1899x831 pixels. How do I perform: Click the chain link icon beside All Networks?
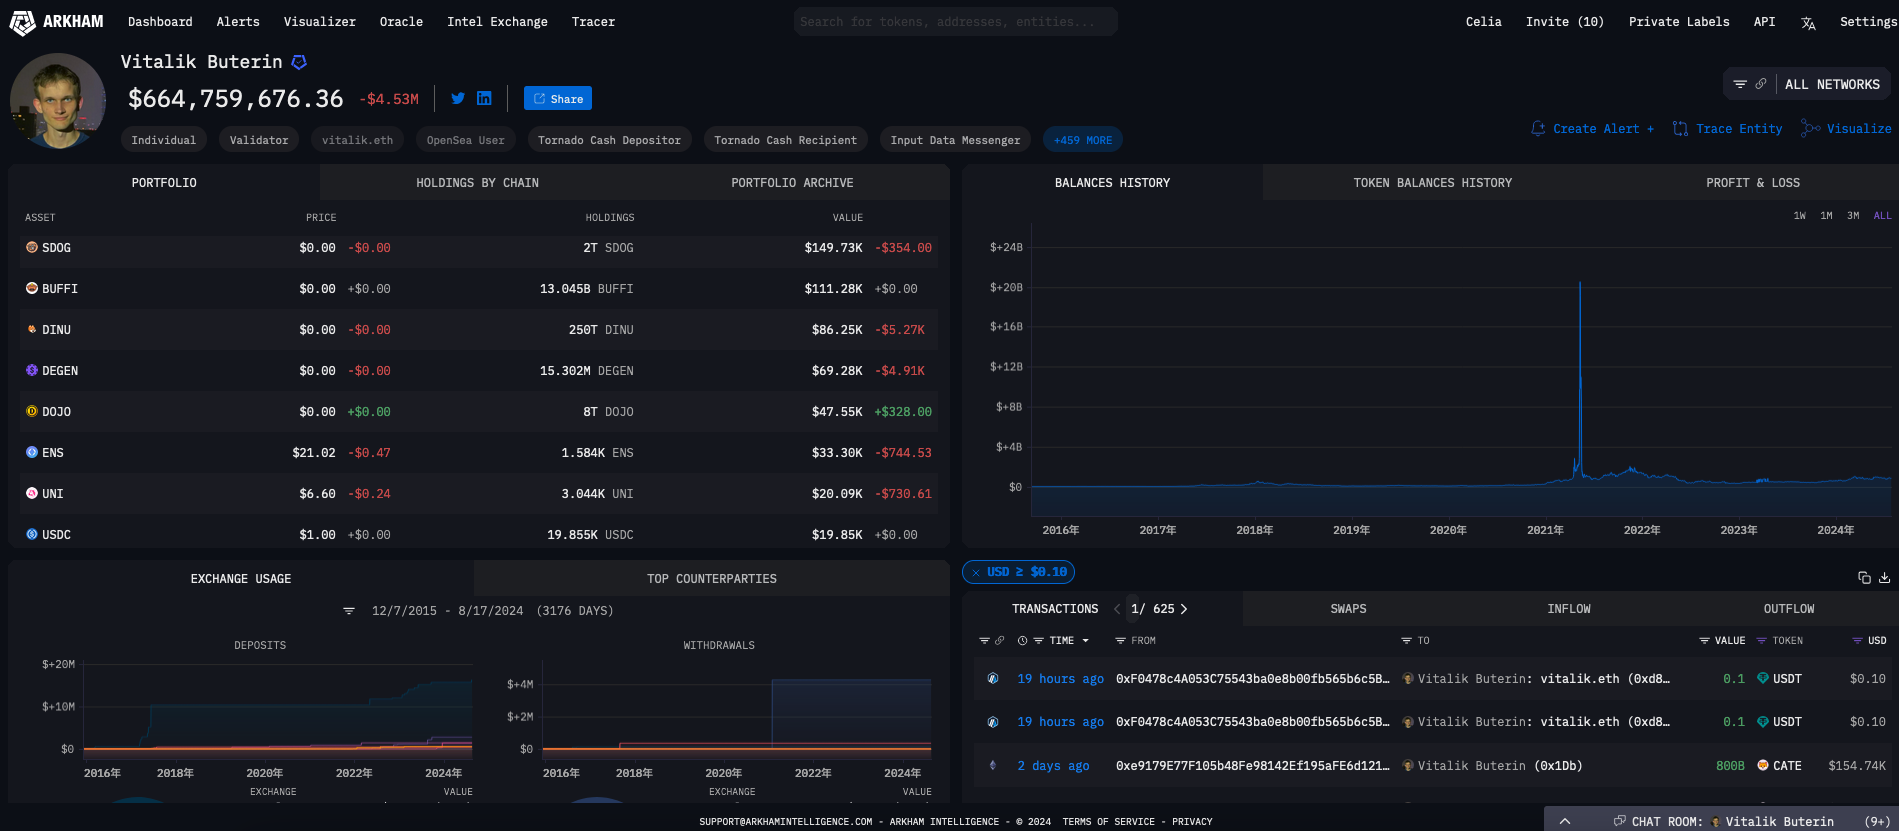pos(1761,84)
